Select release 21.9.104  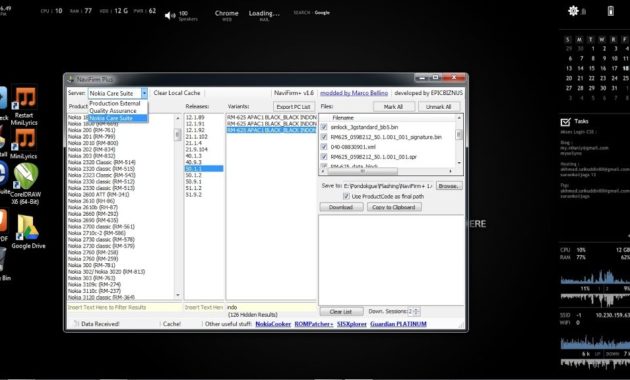click(x=196, y=149)
